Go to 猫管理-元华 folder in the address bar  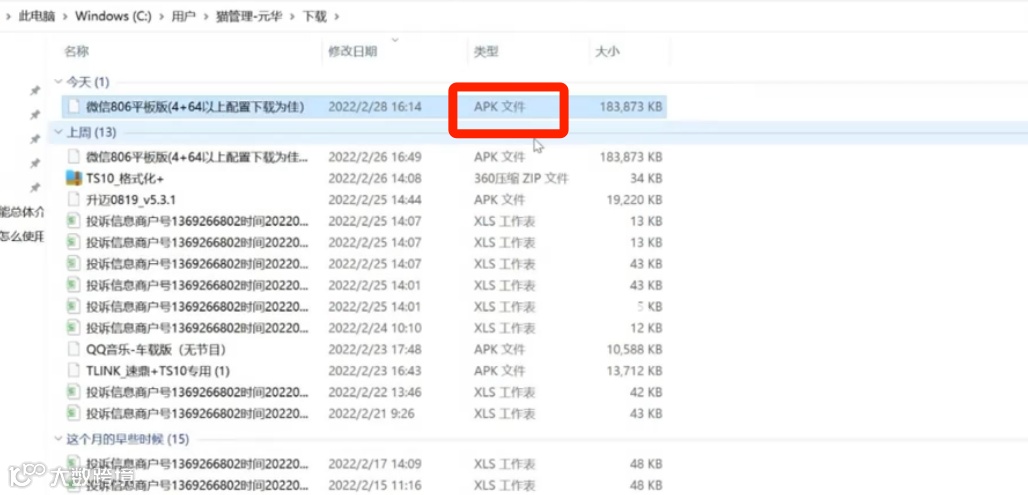[x=248, y=16]
